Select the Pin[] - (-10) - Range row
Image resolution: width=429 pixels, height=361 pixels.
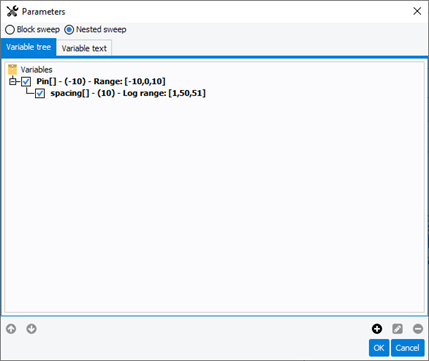(x=101, y=81)
